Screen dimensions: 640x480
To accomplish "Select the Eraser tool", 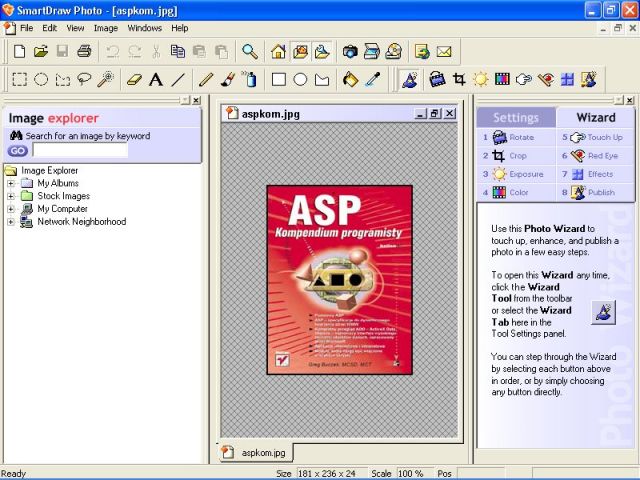I will tap(134, 79).
